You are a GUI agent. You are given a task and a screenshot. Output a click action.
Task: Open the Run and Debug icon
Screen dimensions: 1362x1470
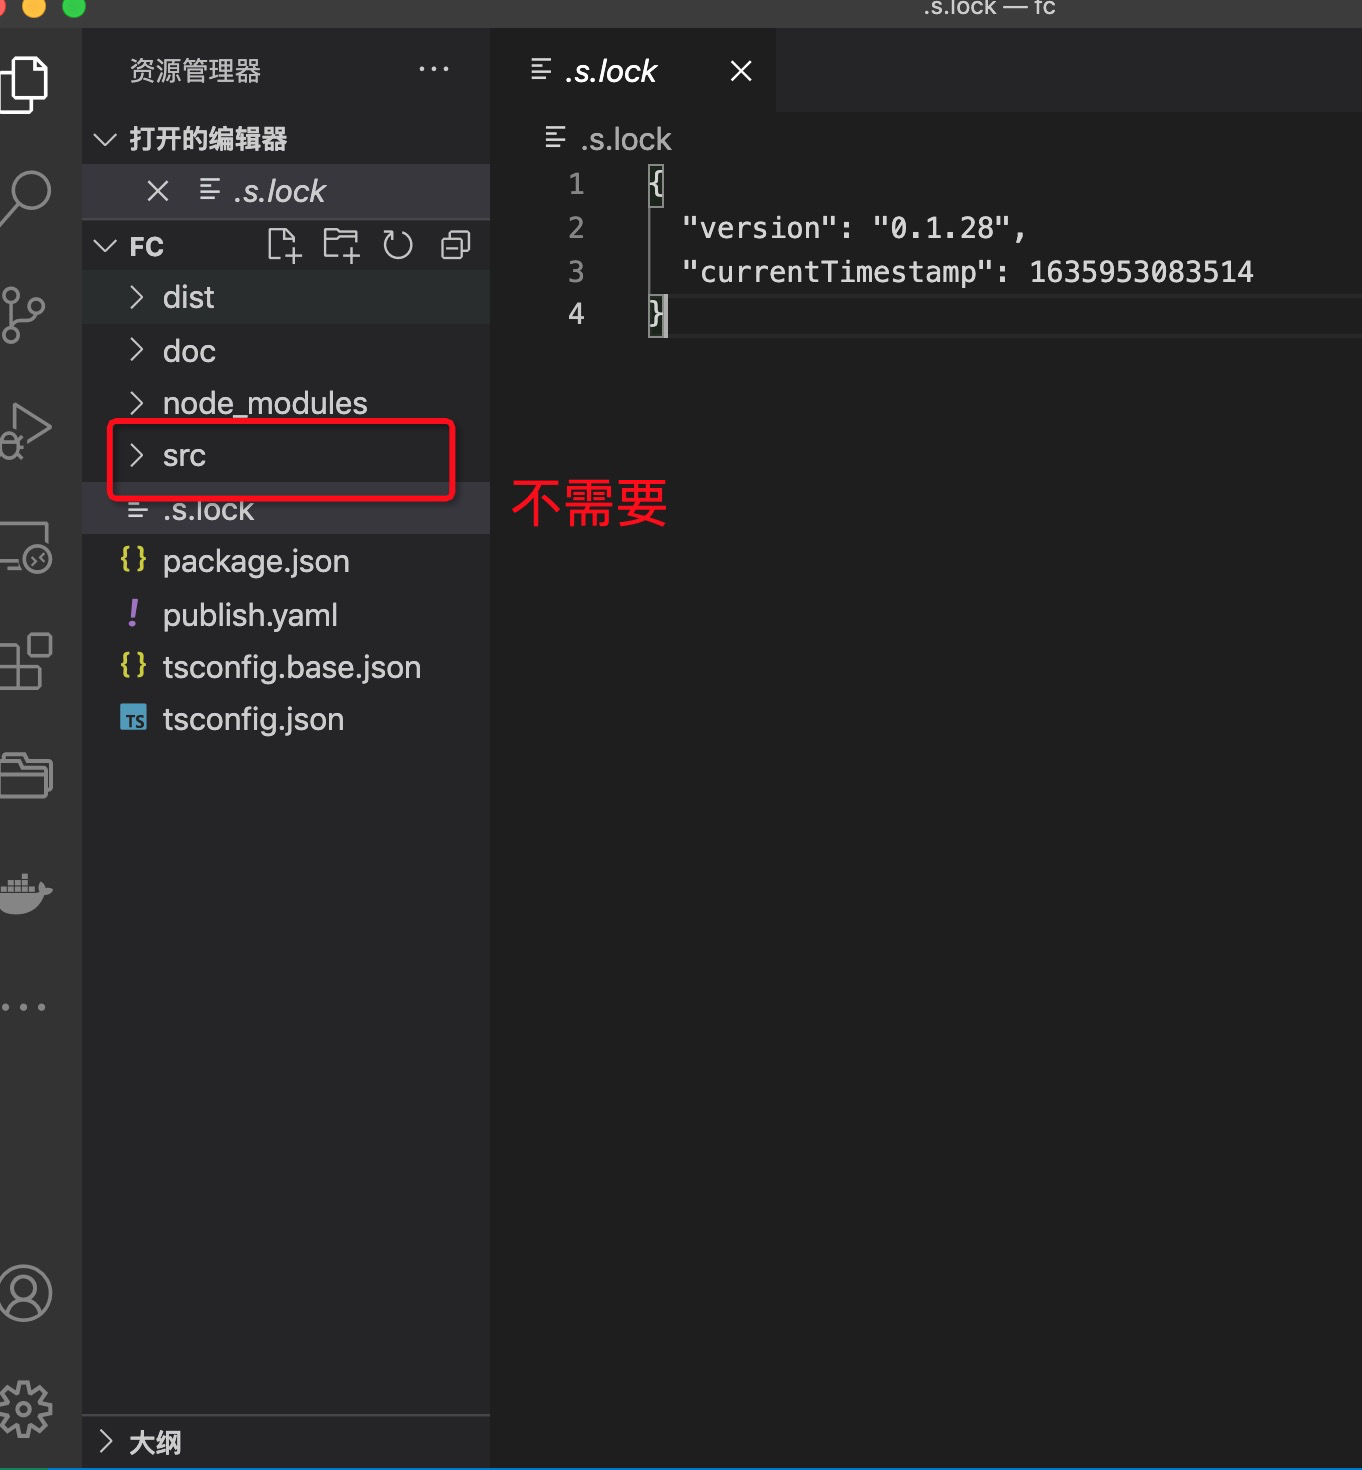coord(27,430)
